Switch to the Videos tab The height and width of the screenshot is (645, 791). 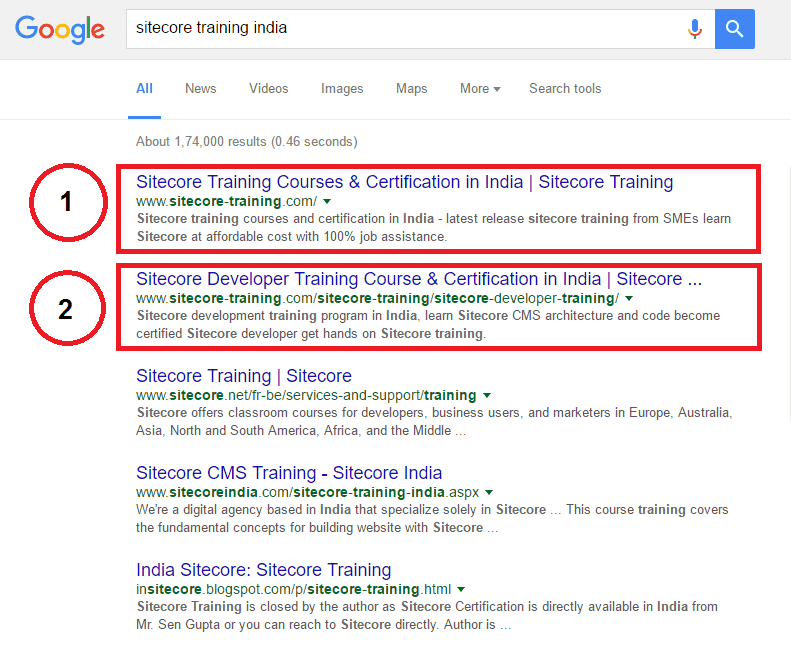pyautogui.click(x=268, y=89)
